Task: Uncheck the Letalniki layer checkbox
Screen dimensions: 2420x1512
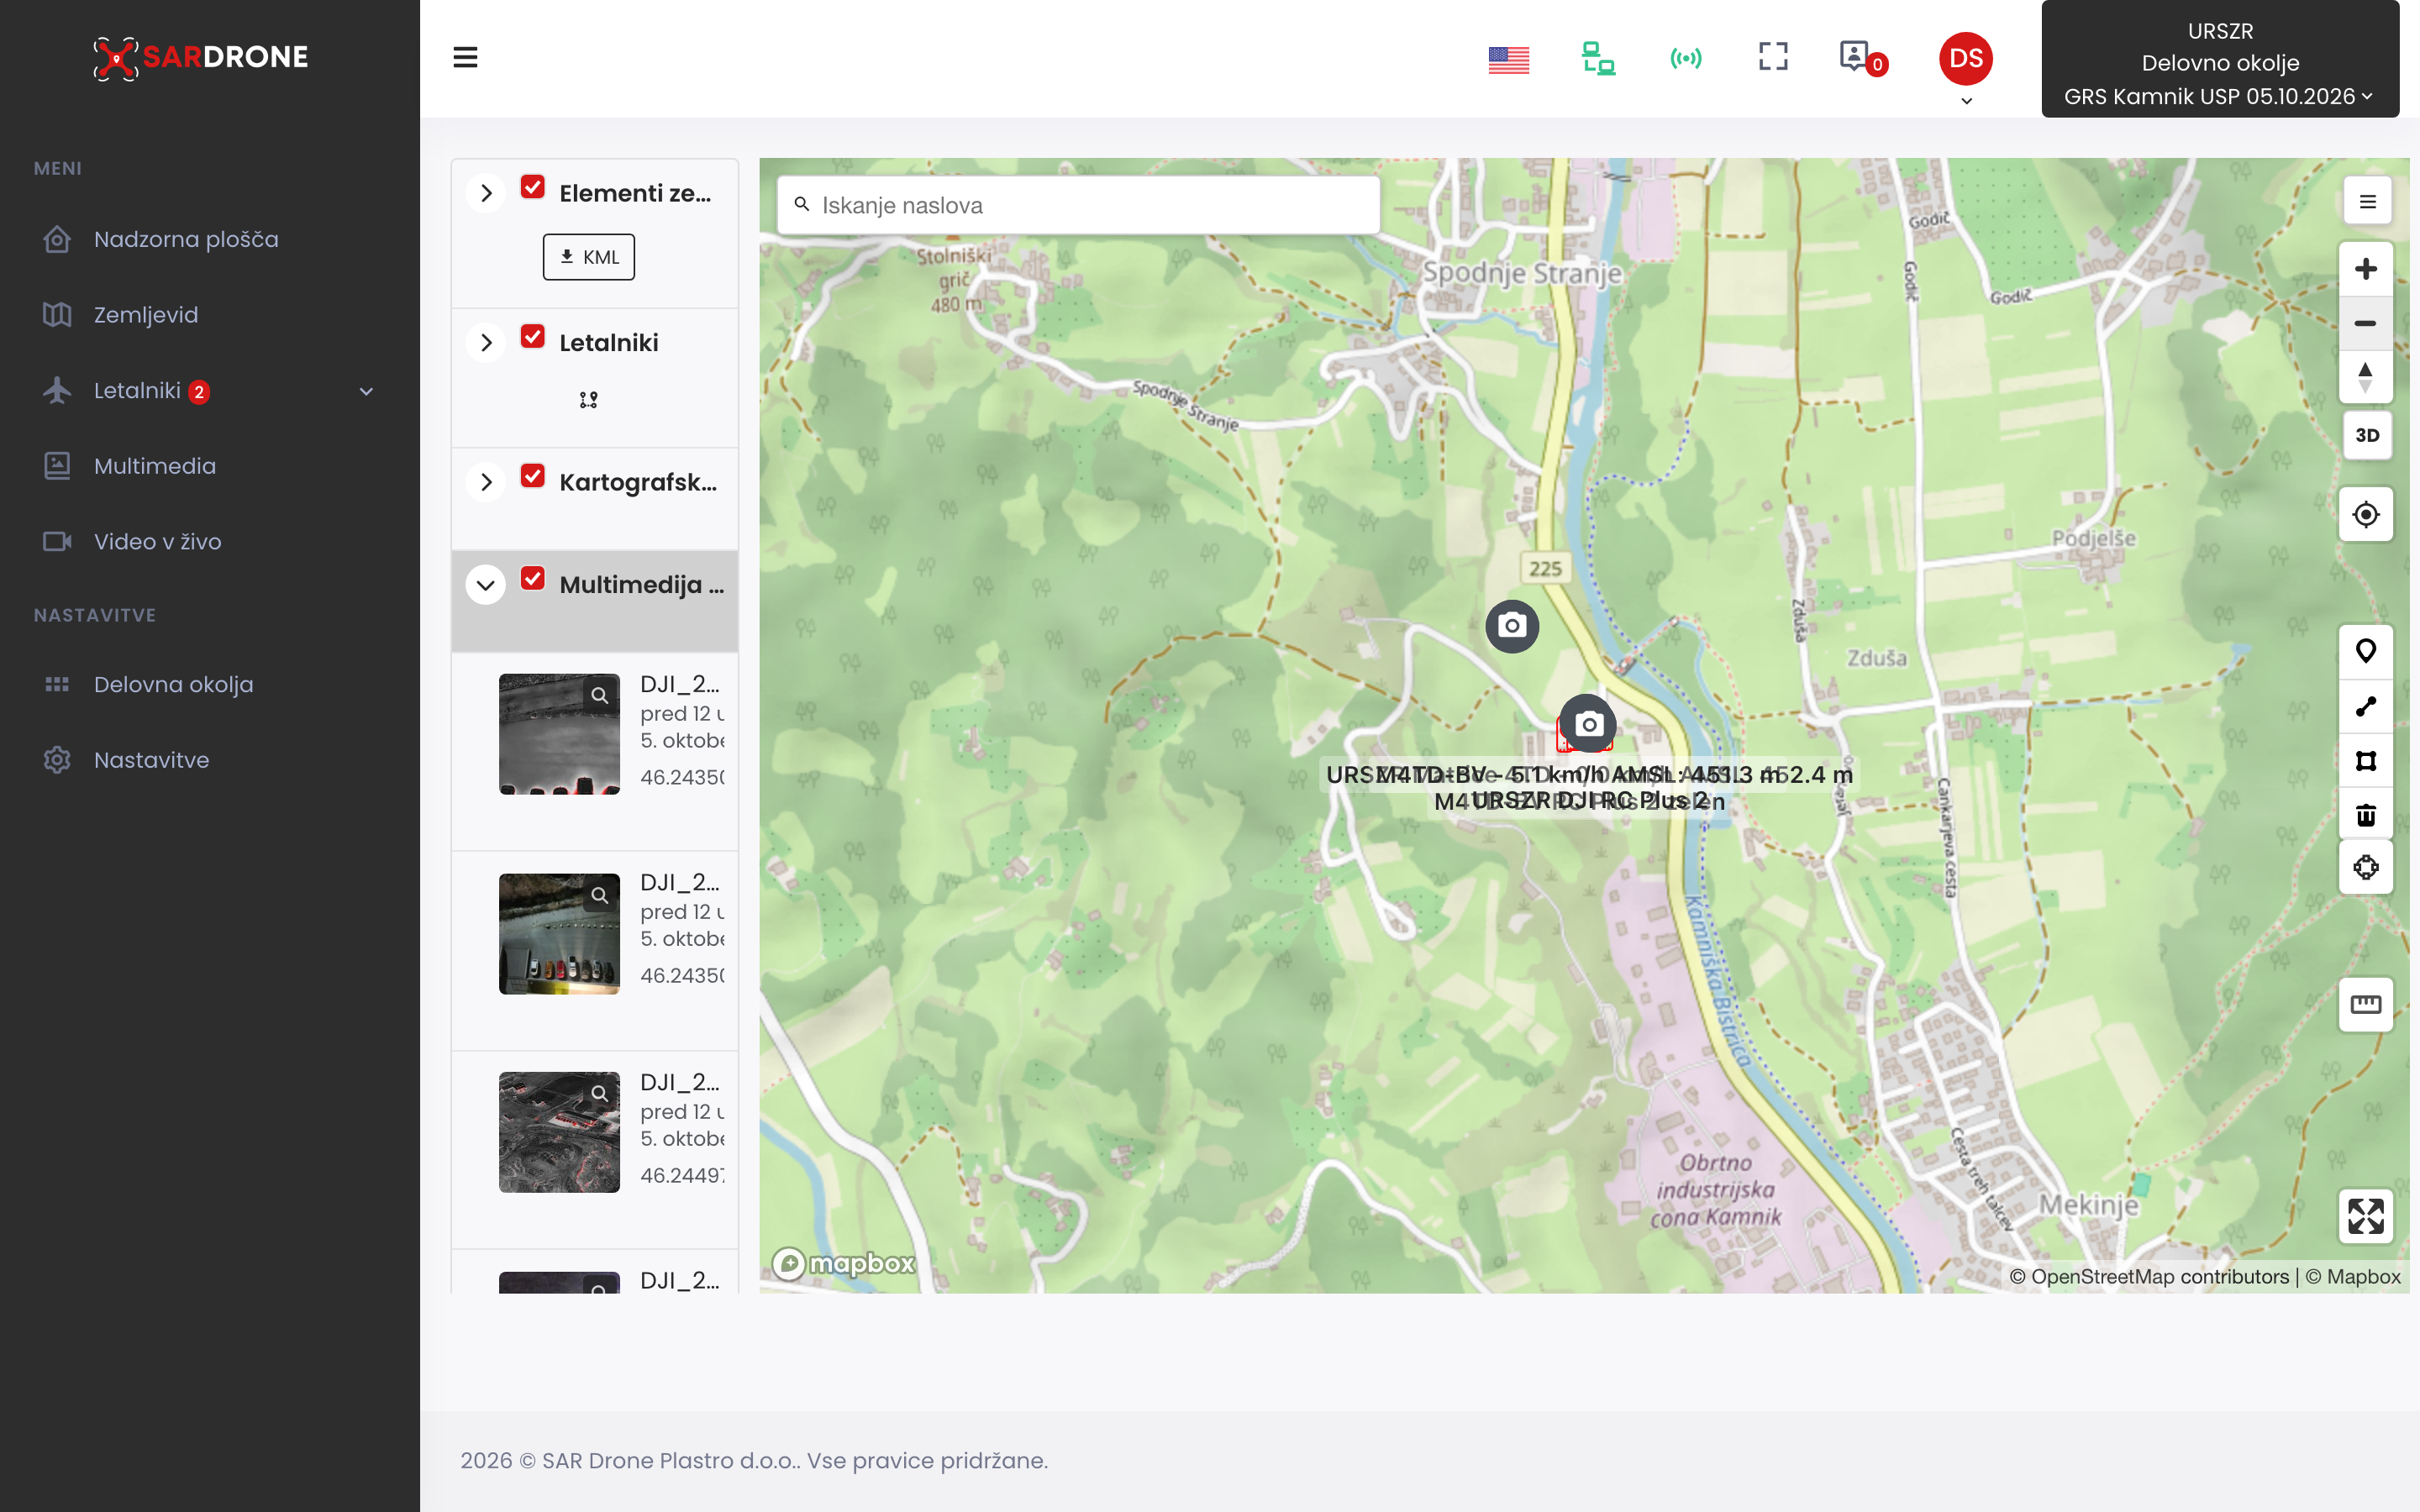Action: coord(533,337)
